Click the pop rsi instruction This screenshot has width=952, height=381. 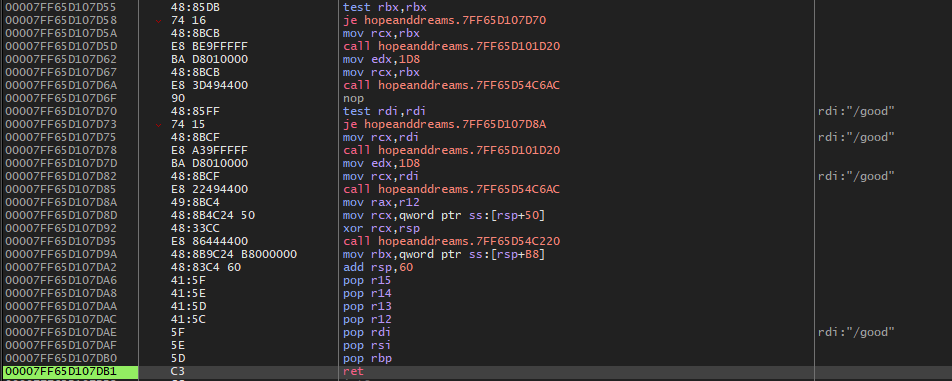point(367,346)
